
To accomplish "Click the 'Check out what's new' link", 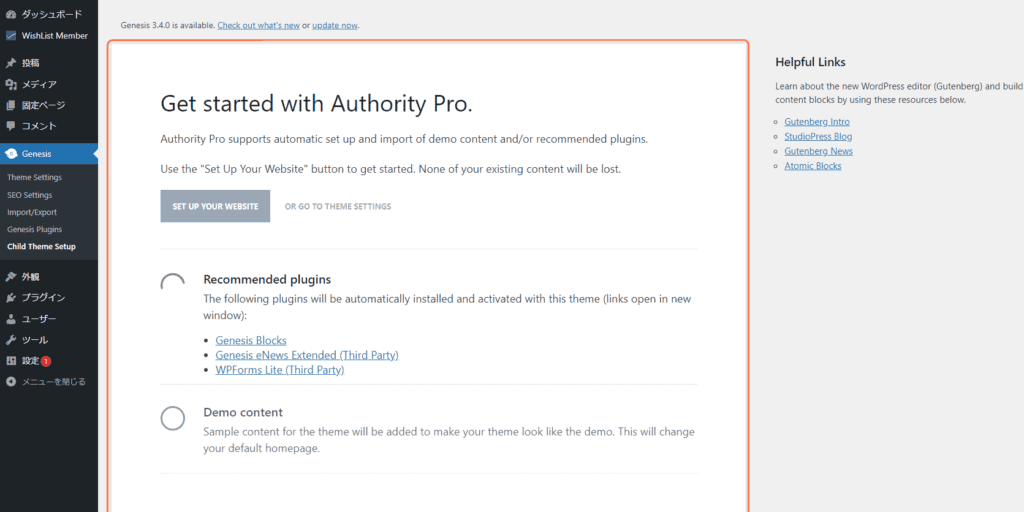I will [x=259, y=25].
